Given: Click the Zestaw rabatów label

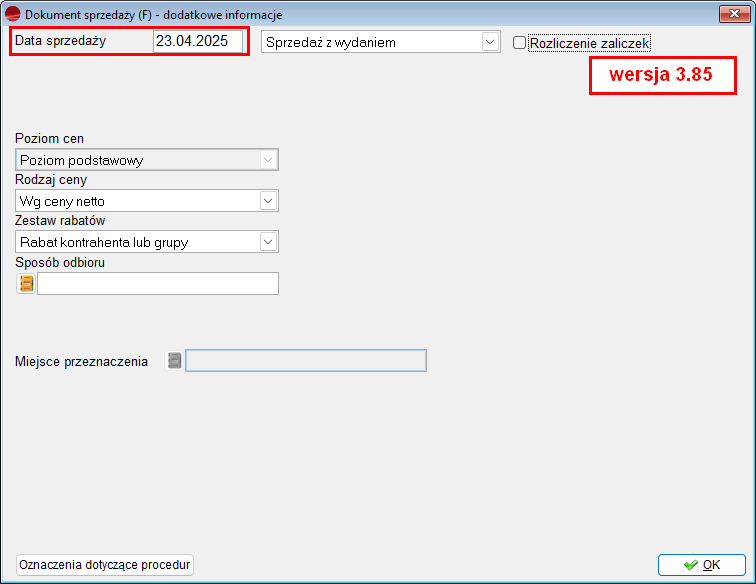Looking at the screenshot, I should (61, 221).
